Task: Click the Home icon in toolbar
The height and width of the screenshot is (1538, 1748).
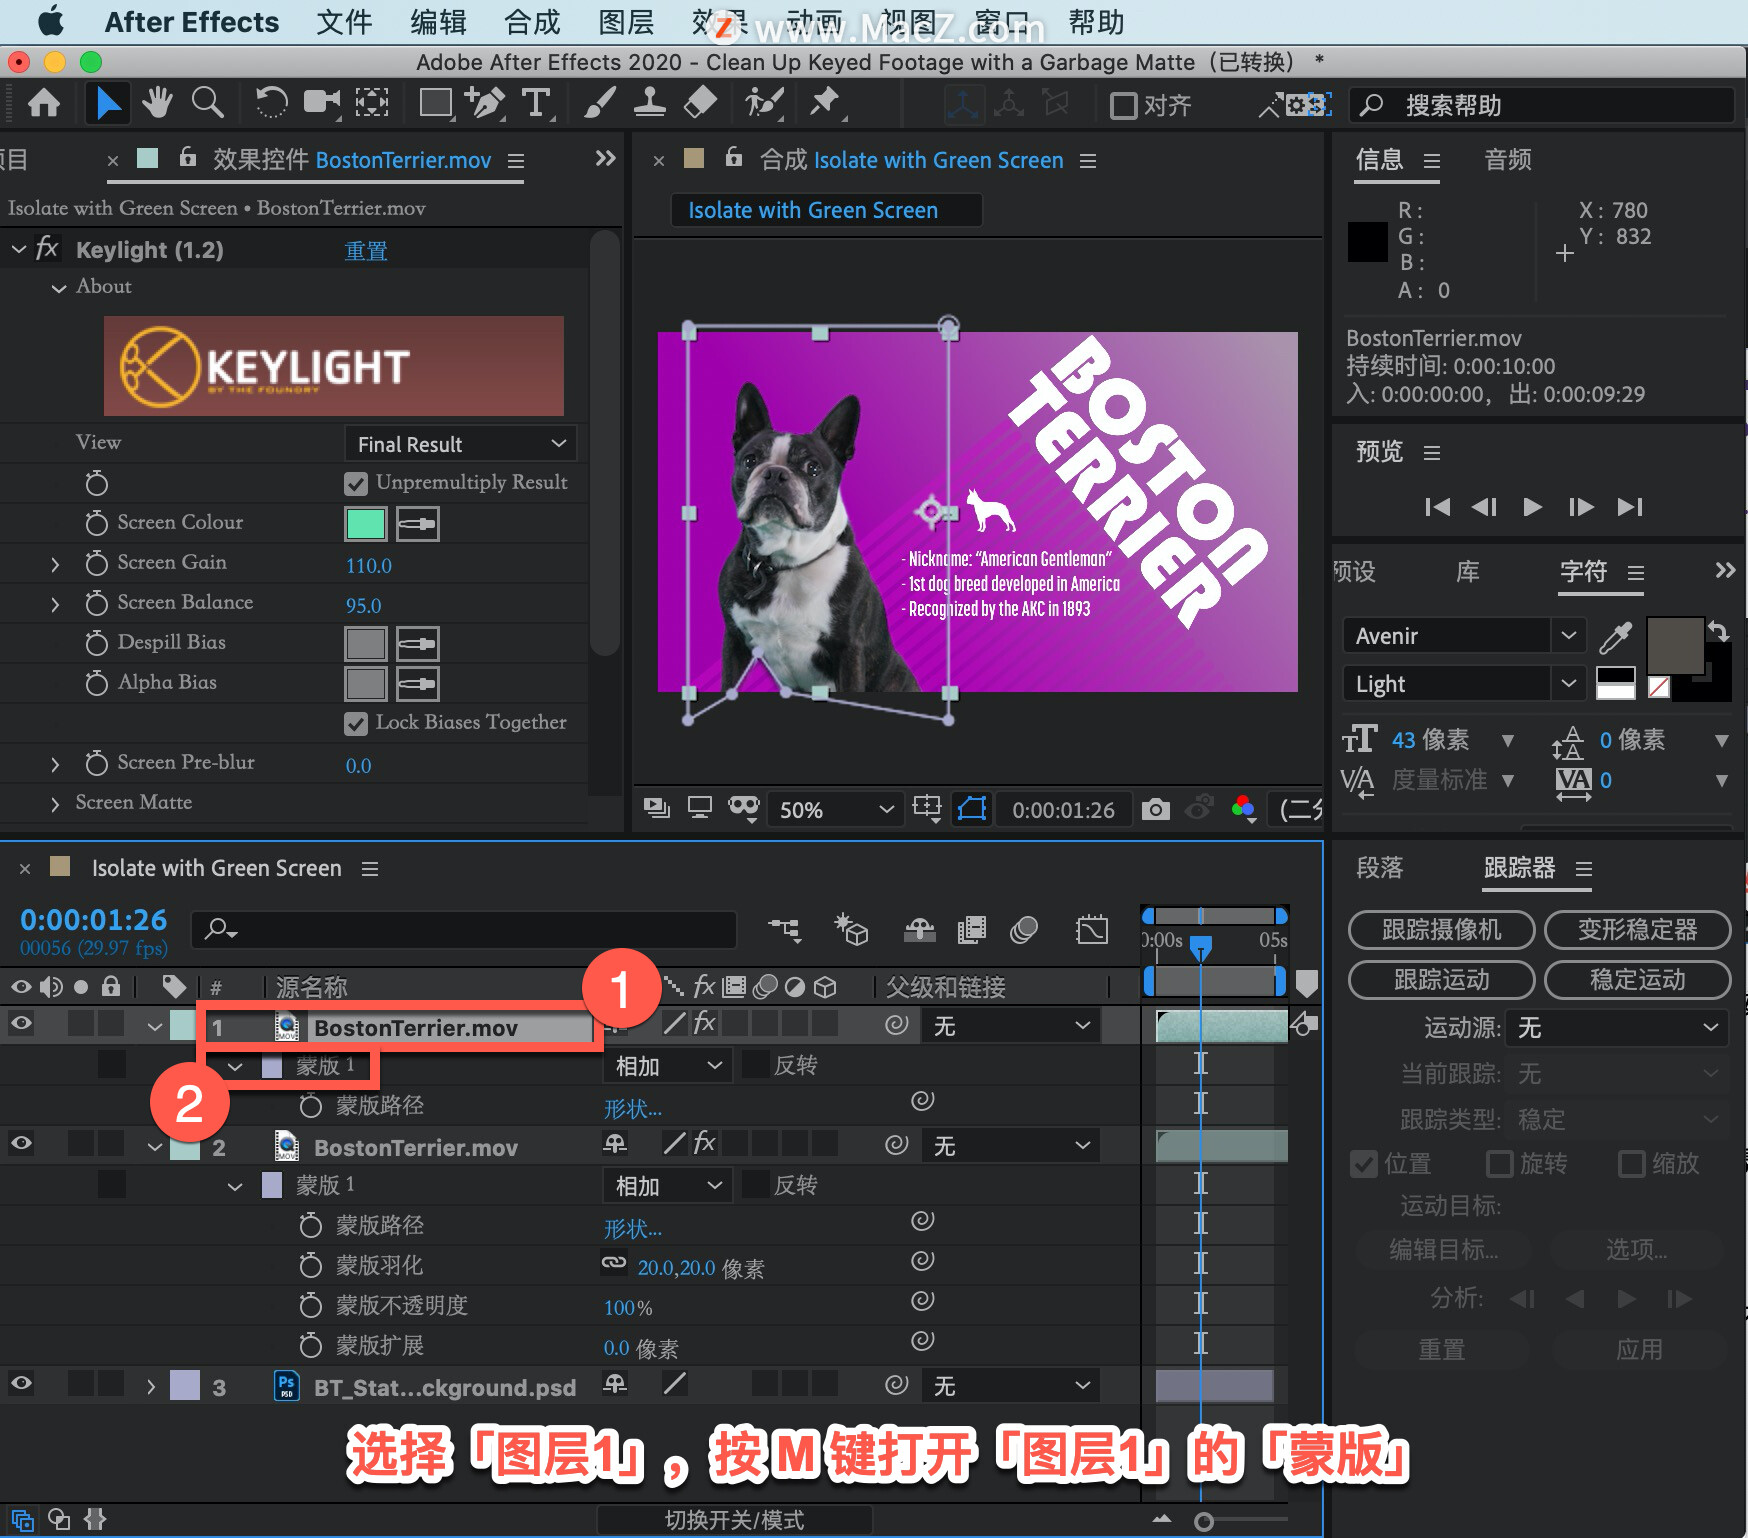Action: click(43, 103)
